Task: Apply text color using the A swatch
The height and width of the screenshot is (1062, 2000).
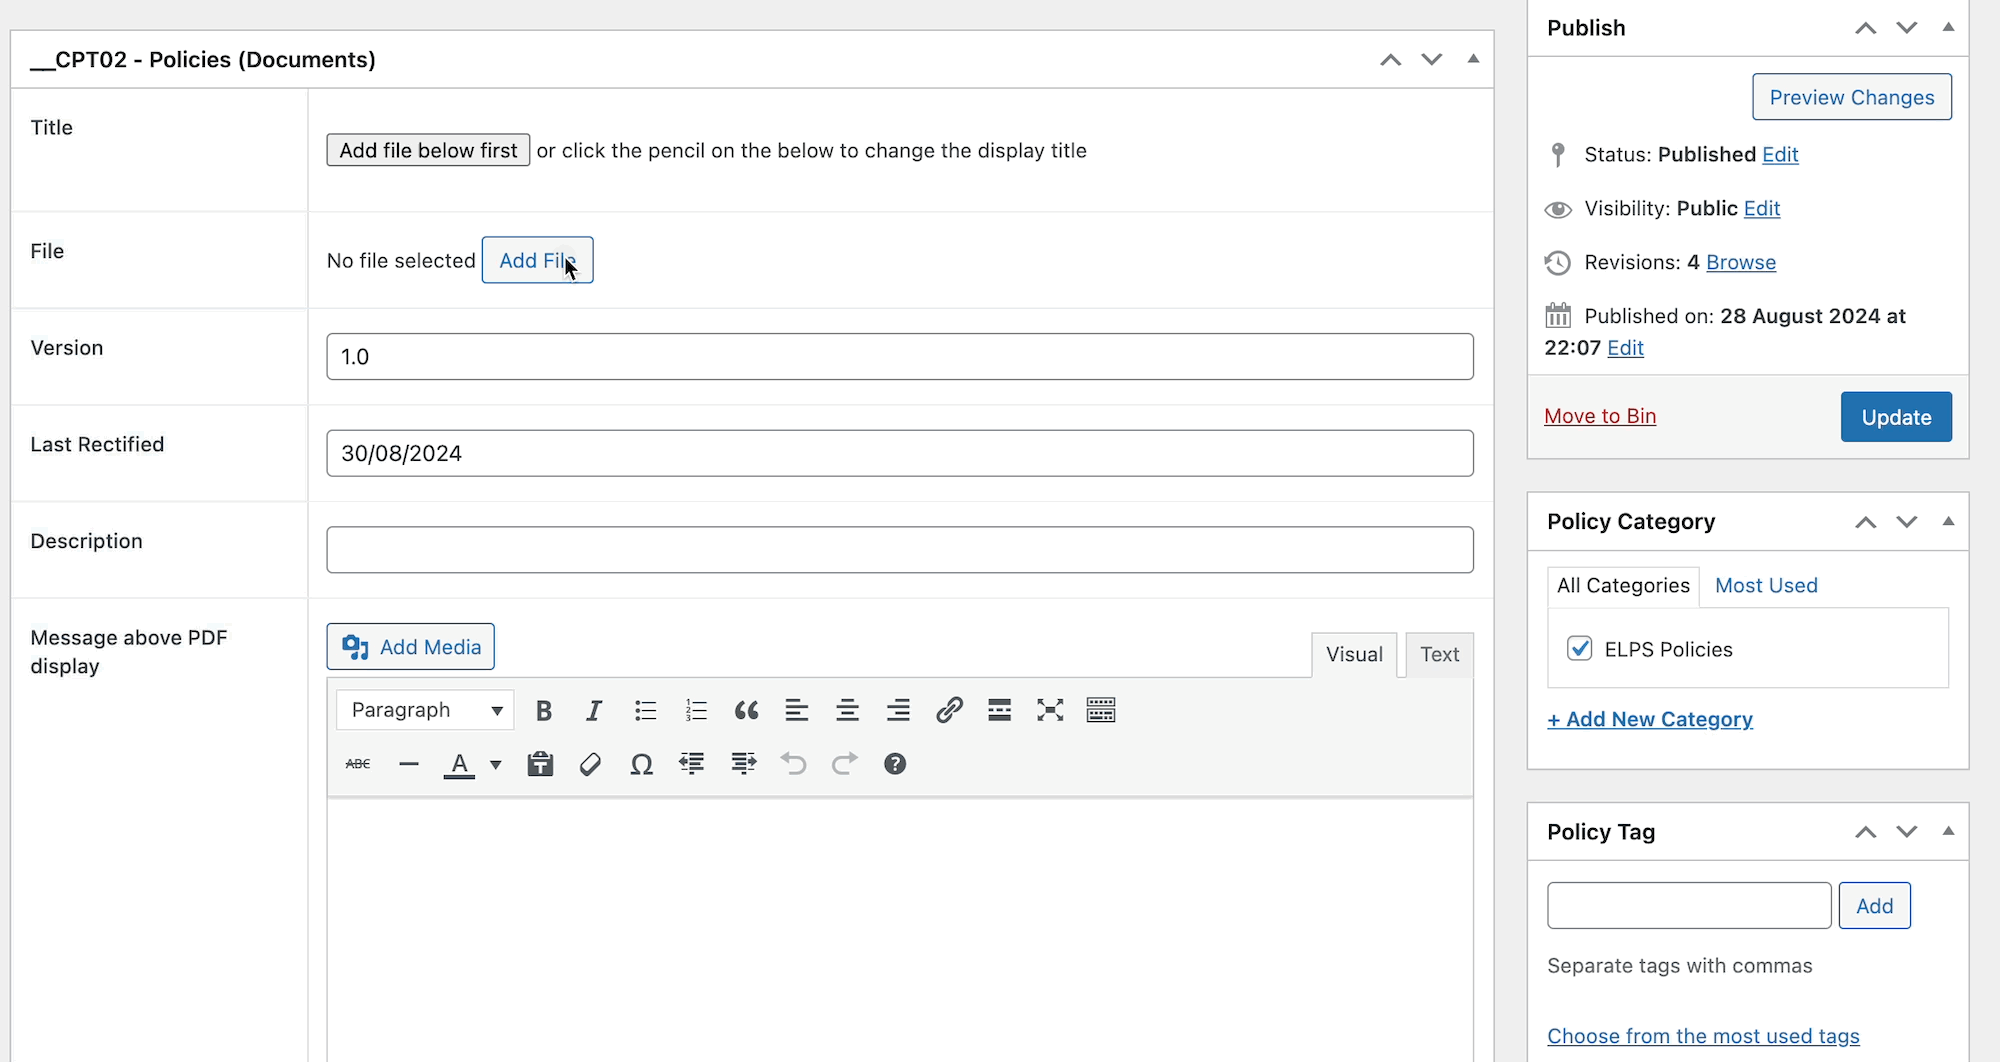Action: 459,764
